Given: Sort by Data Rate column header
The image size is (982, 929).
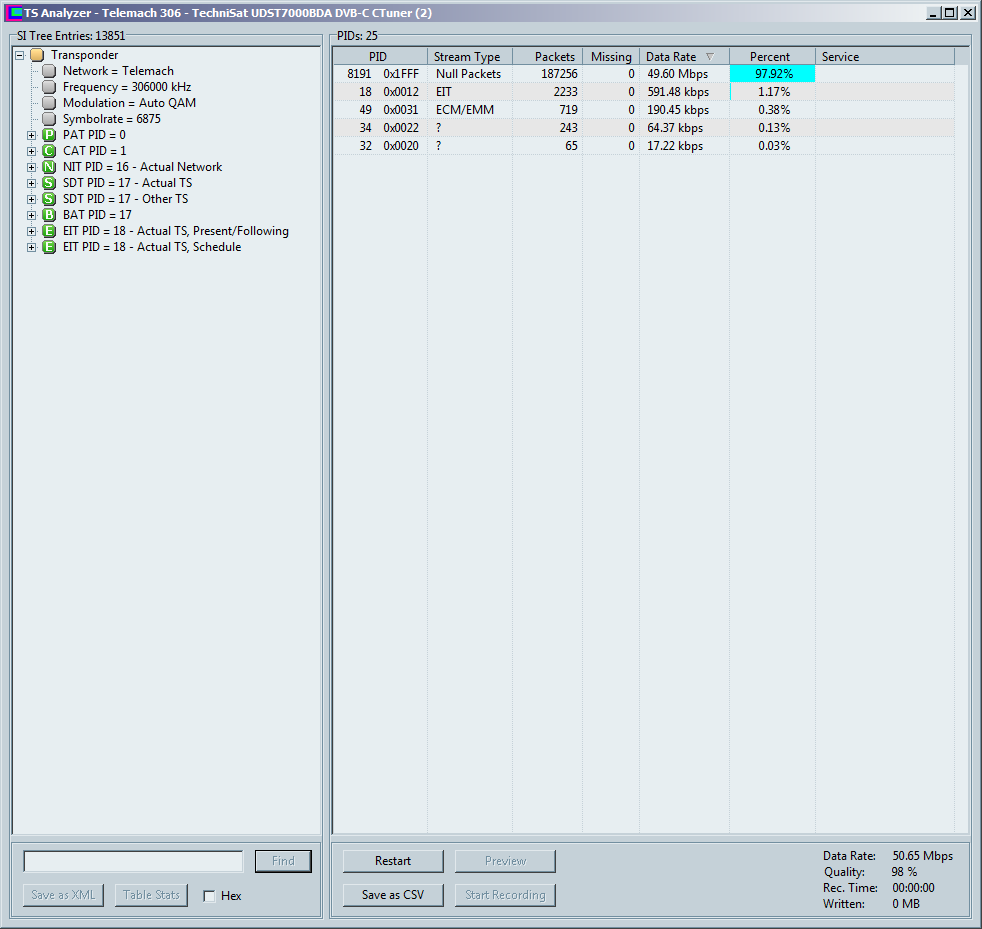Looking at the screenshot, I should (685, 56).
